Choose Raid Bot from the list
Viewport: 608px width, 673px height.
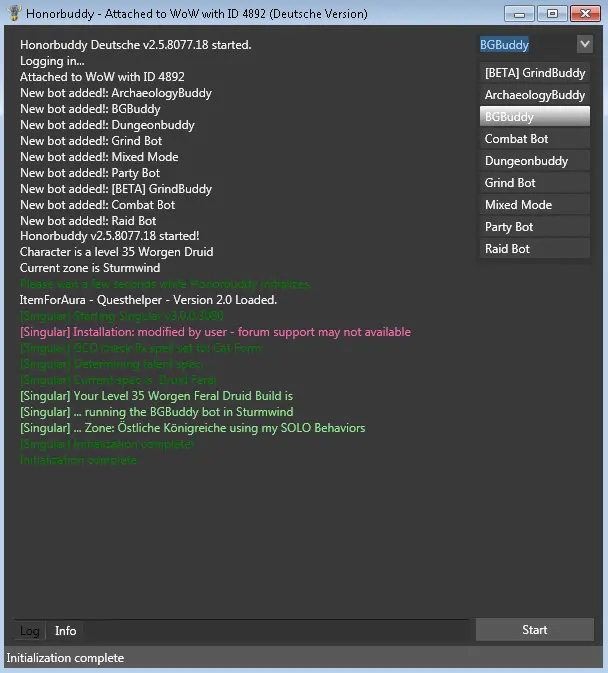click(x=534, y=249)
